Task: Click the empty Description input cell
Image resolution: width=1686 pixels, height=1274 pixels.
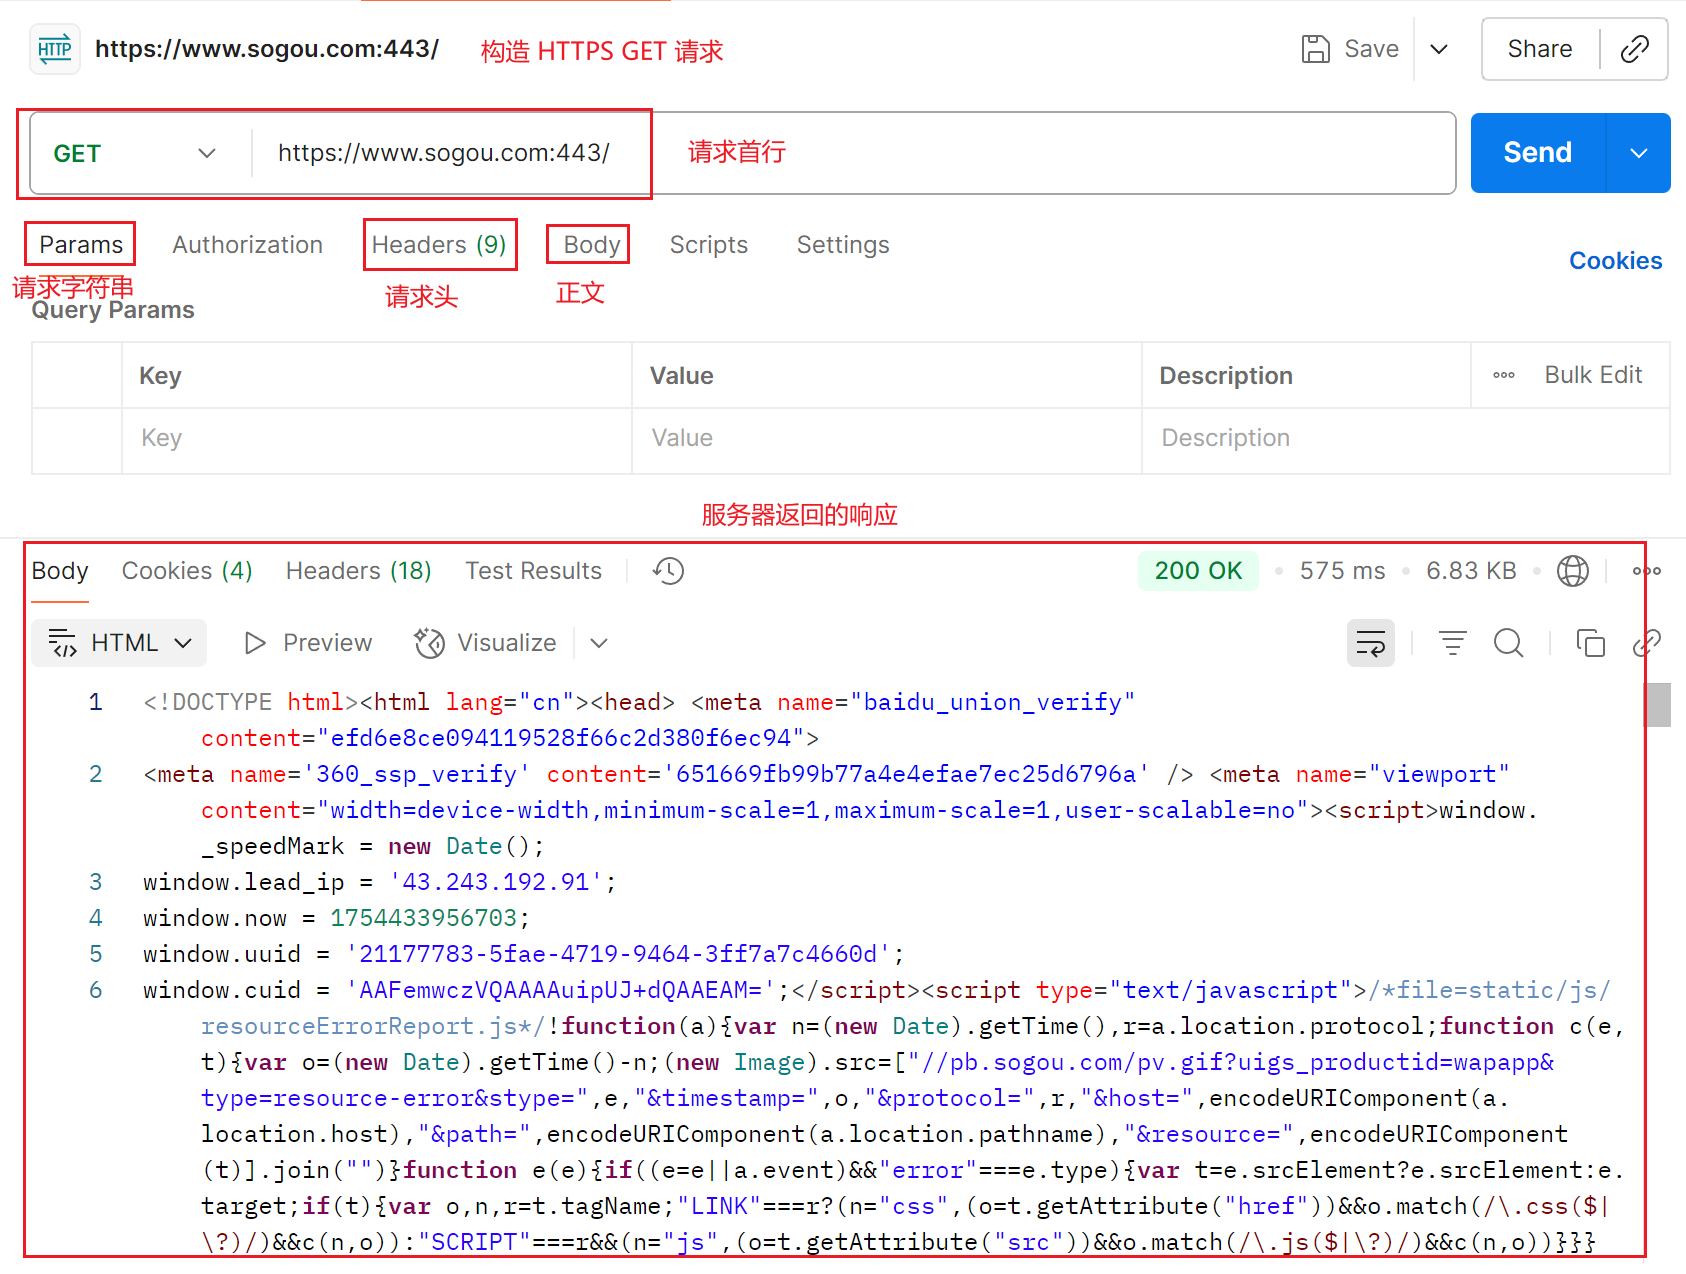Action: coord(1405,439)
